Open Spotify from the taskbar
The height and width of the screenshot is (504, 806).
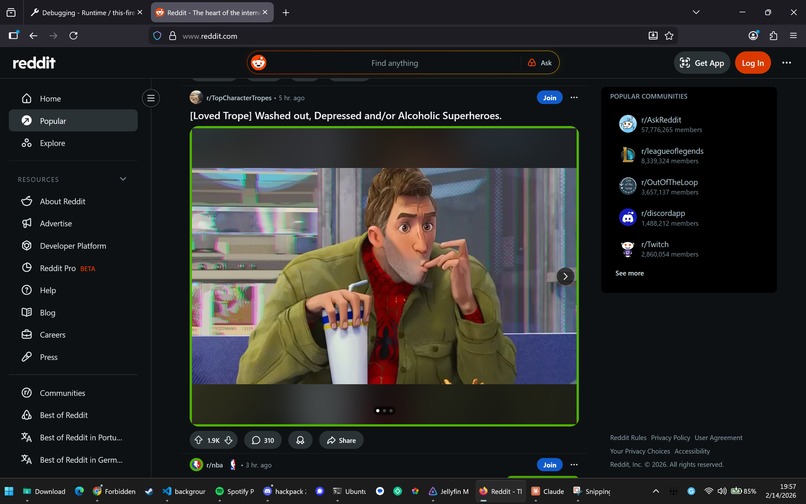click(x=235, y=491)
